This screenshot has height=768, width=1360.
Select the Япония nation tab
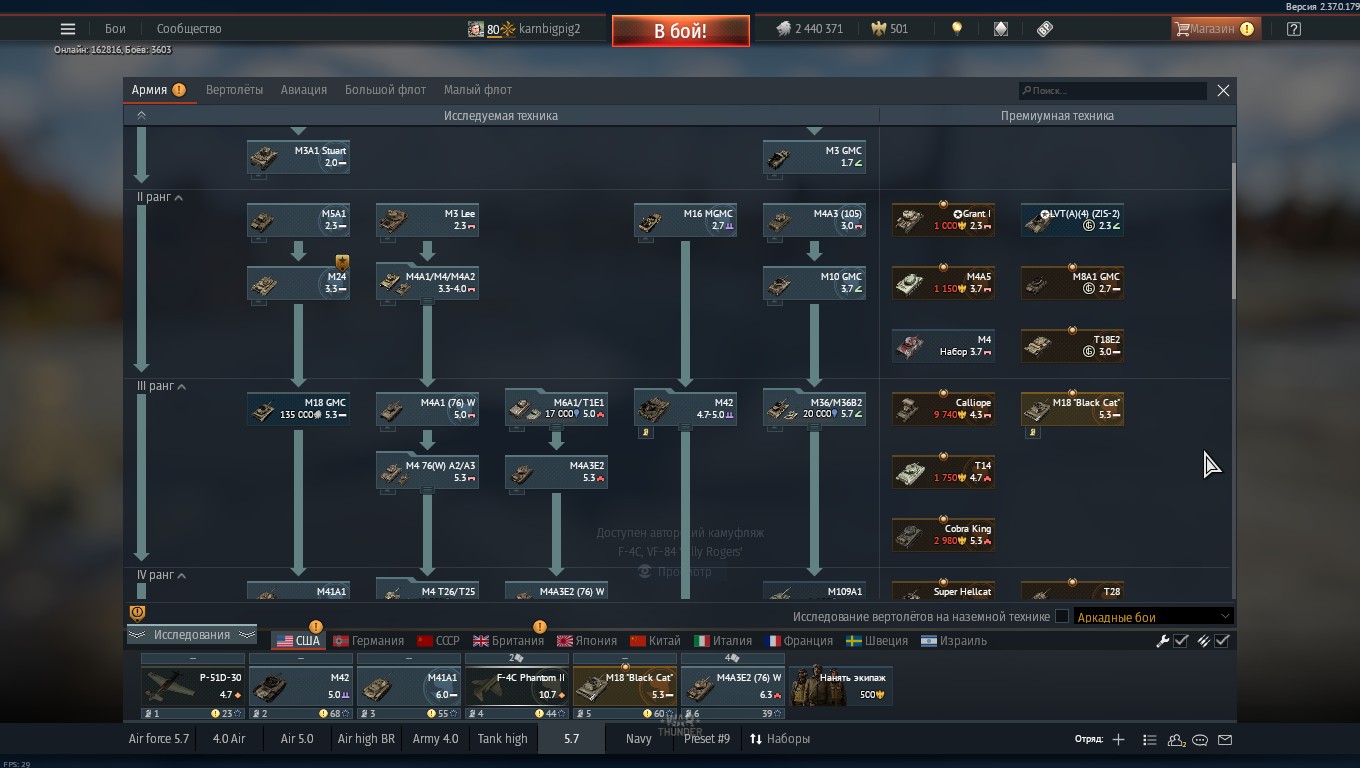[586, 641]
